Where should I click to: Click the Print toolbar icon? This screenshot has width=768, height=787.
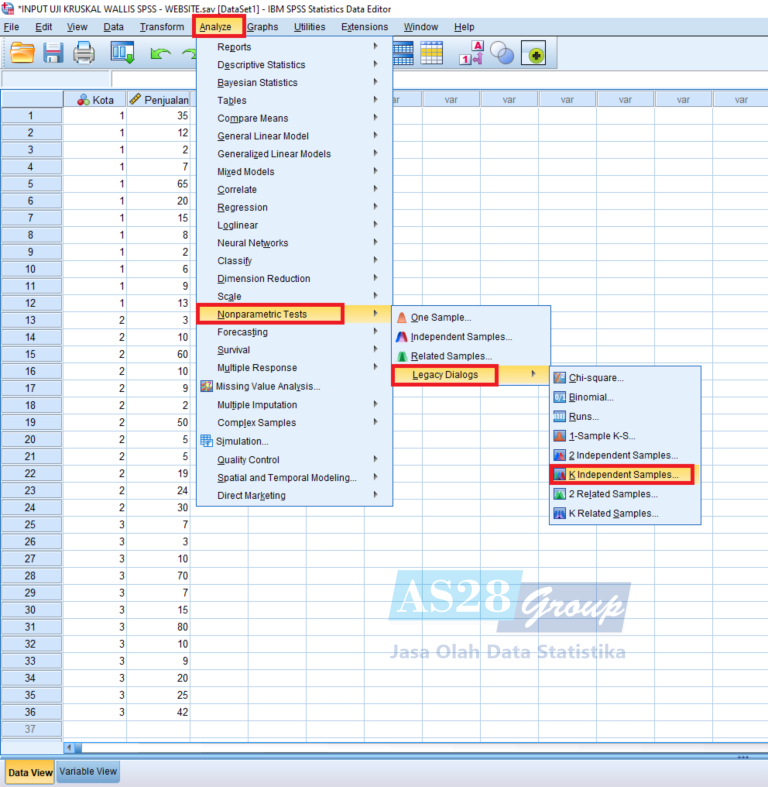(84, 54)
